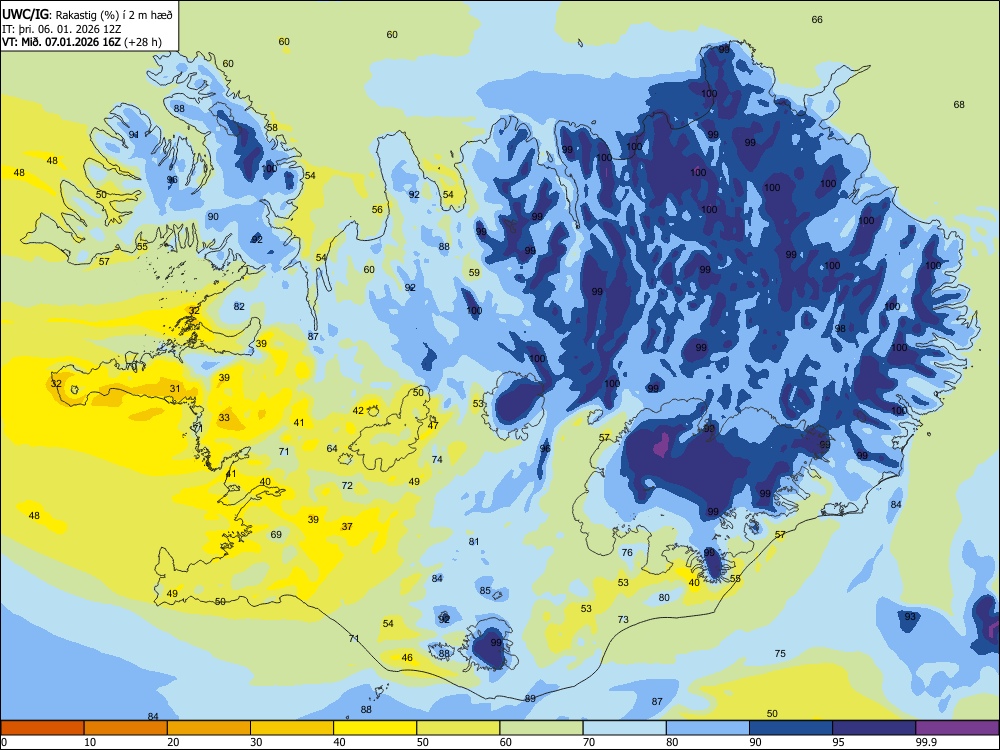Click the map value '82'
This screenshot has height=750, width=1000.
[239, 307]
